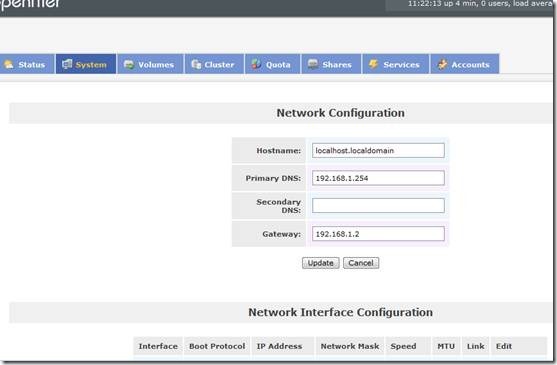557x365 pixels.
Task: Click the uptime status text in header
Action: 481,4
